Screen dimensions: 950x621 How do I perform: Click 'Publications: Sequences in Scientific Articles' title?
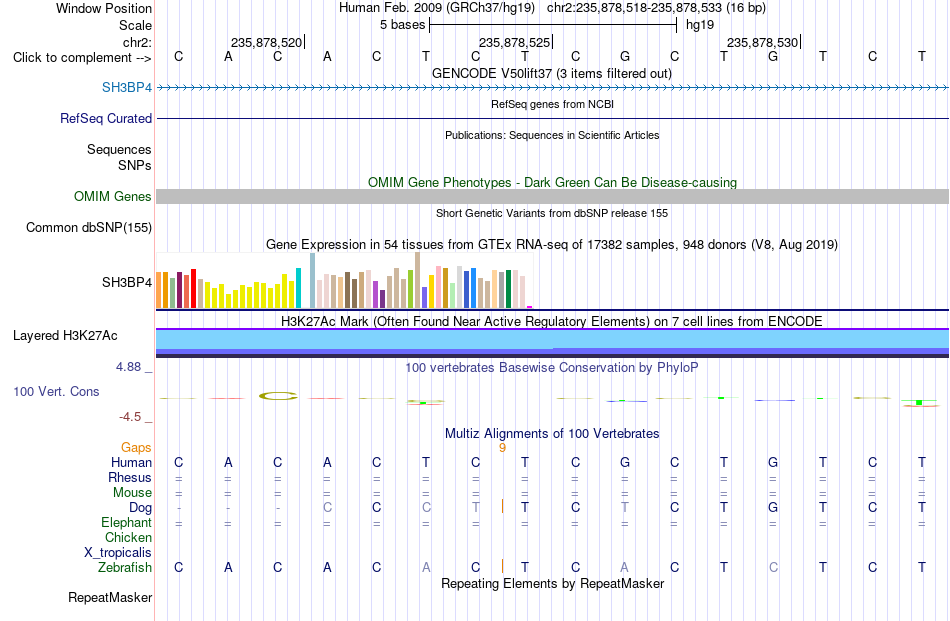tap(552, 135)
